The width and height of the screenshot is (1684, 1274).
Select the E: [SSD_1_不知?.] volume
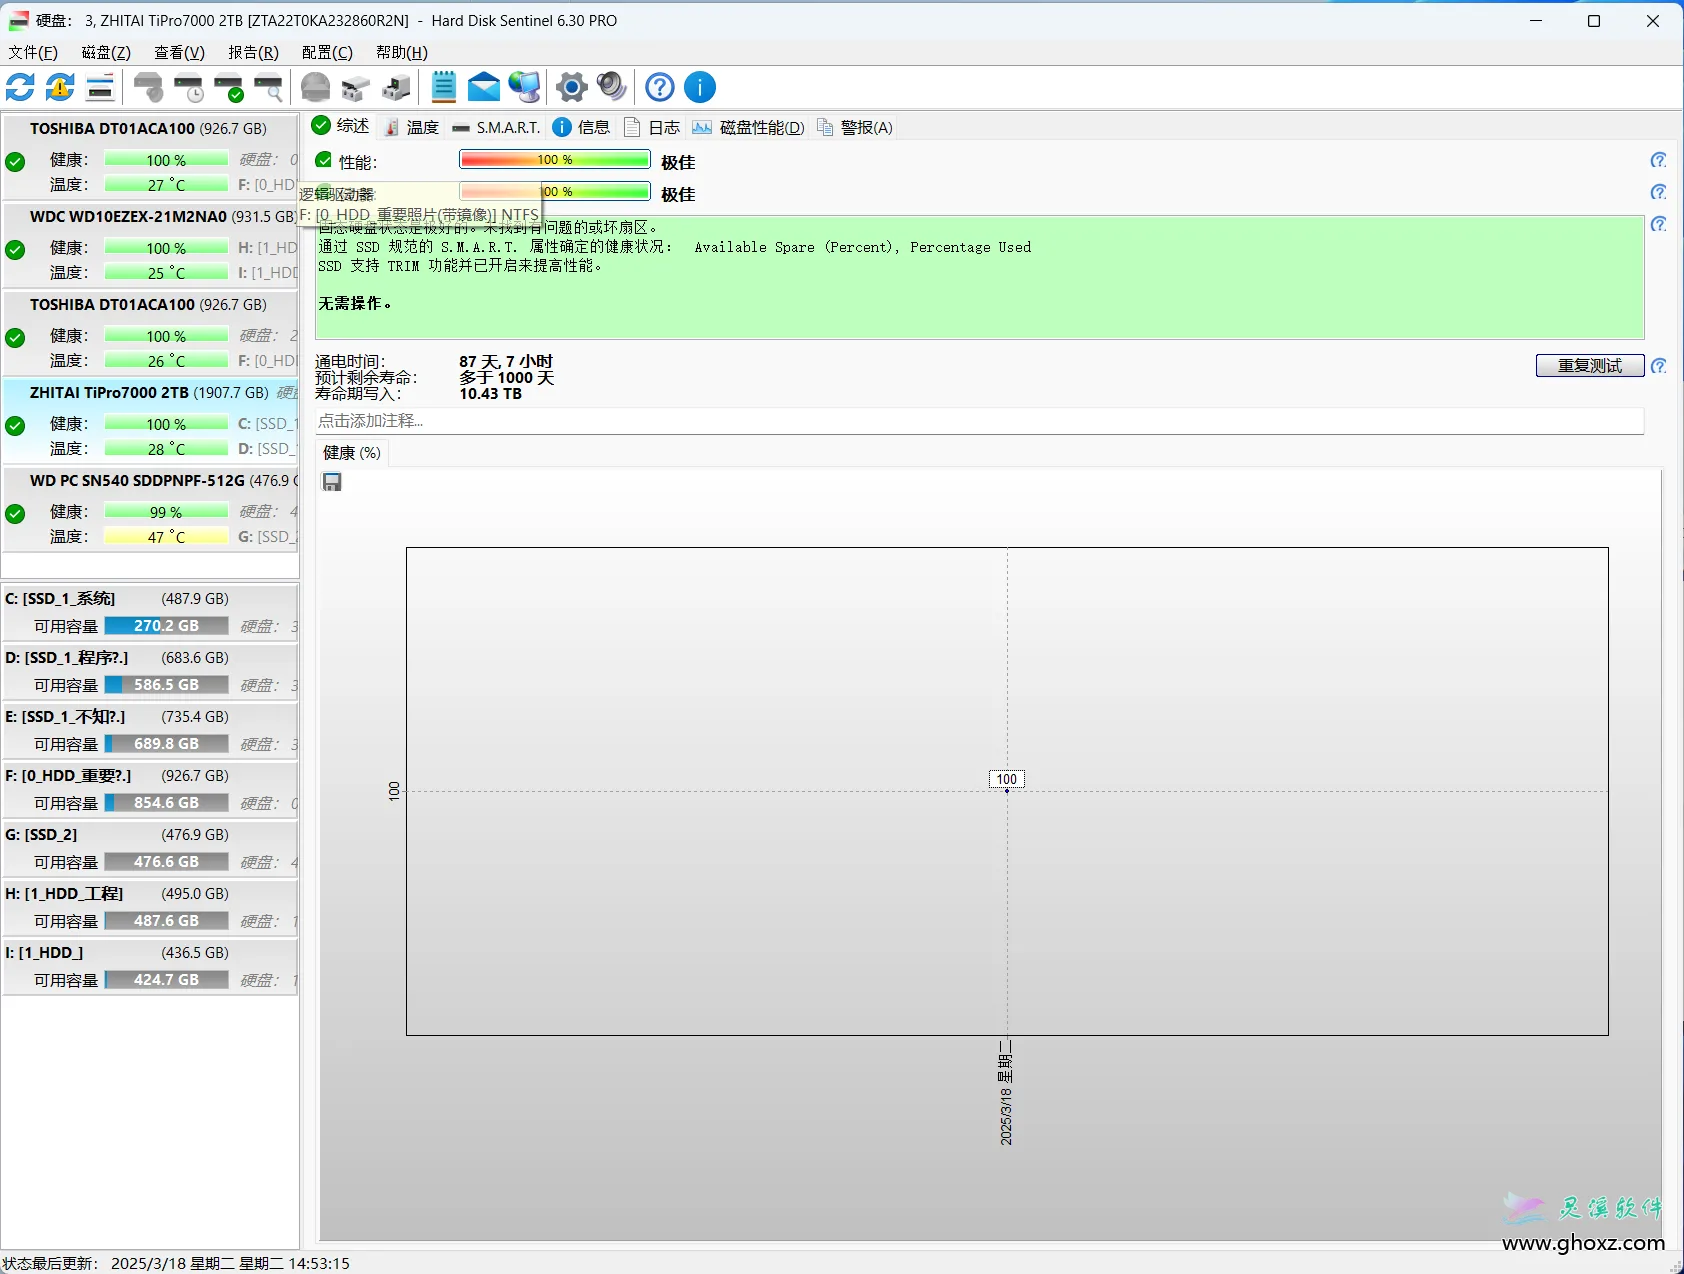click(x=150, y=731)
